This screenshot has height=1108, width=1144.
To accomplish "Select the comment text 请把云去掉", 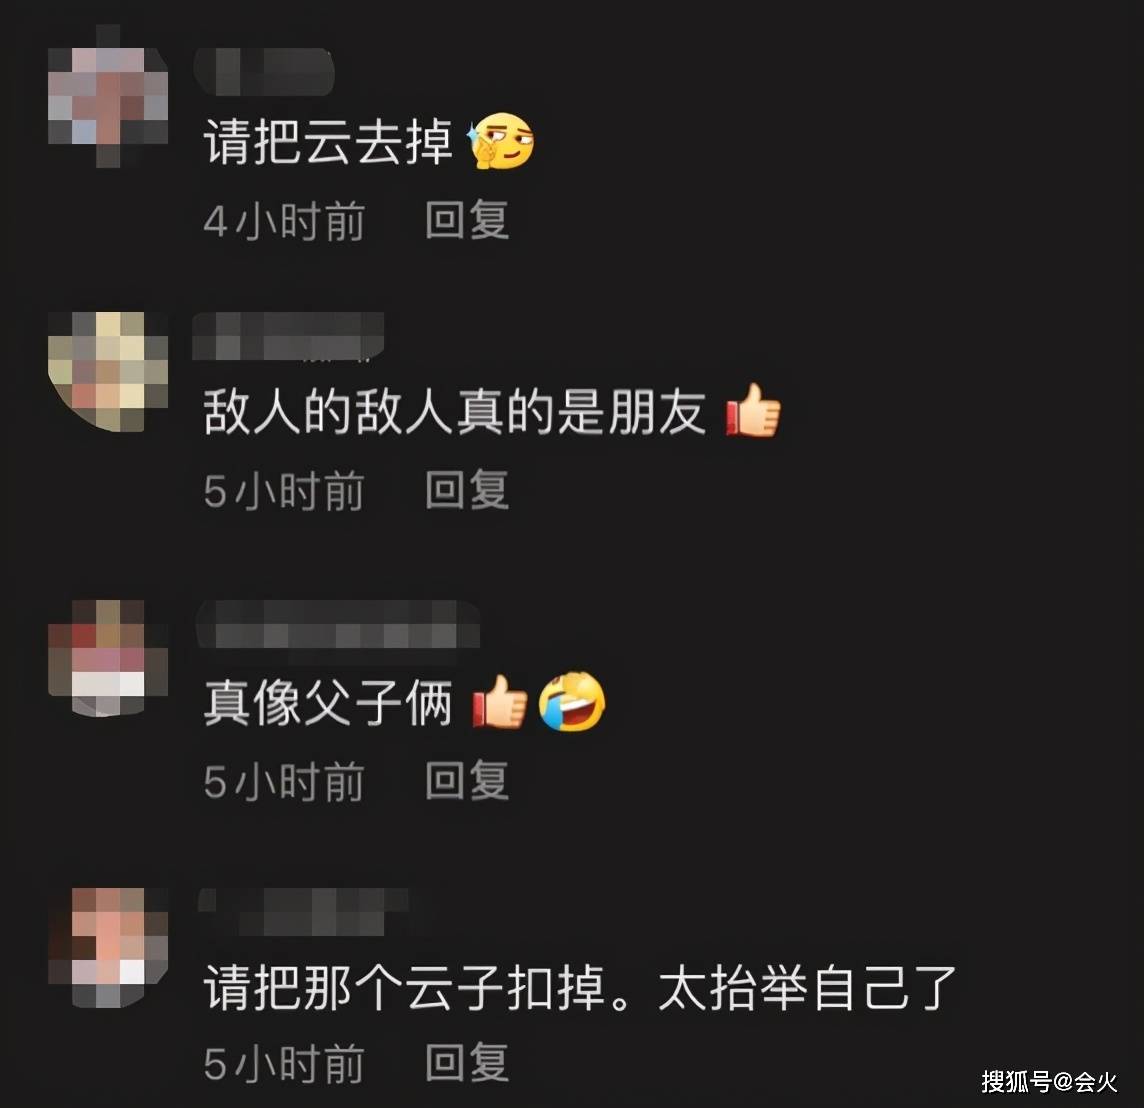I will pos(328,142).
